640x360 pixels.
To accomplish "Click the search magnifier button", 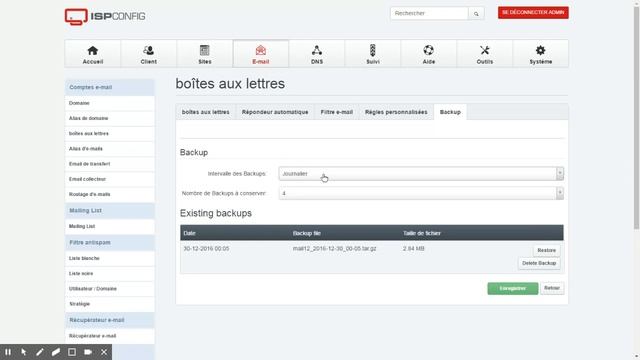I will 476,13.
